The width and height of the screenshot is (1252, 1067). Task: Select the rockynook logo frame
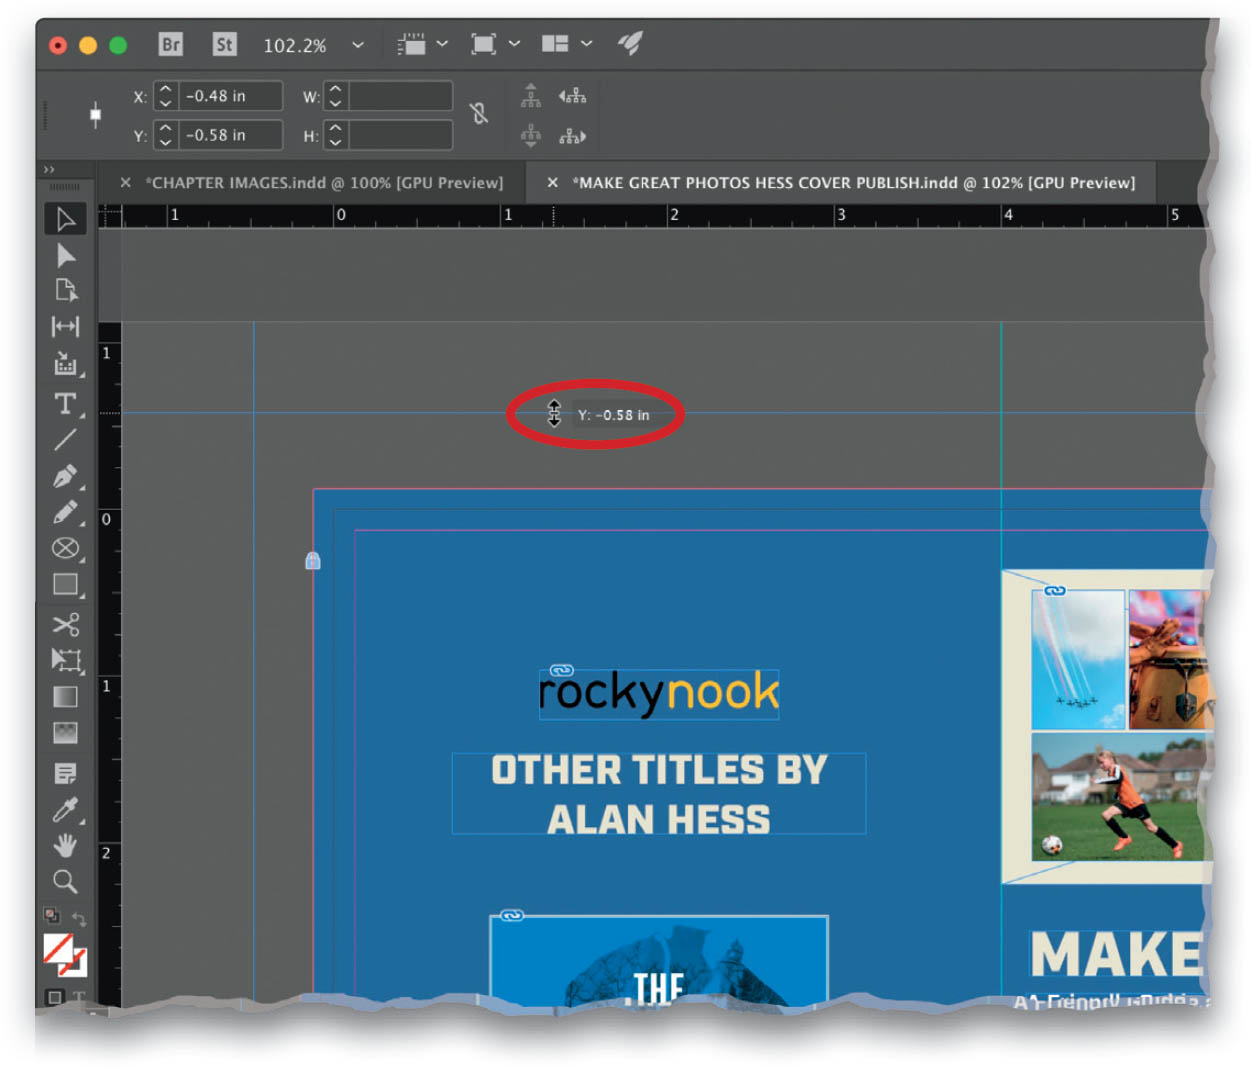(659, 694)
